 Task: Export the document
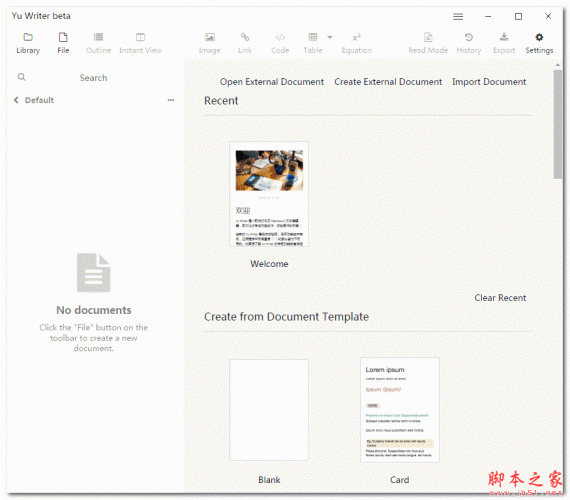(x=504, y=43)
